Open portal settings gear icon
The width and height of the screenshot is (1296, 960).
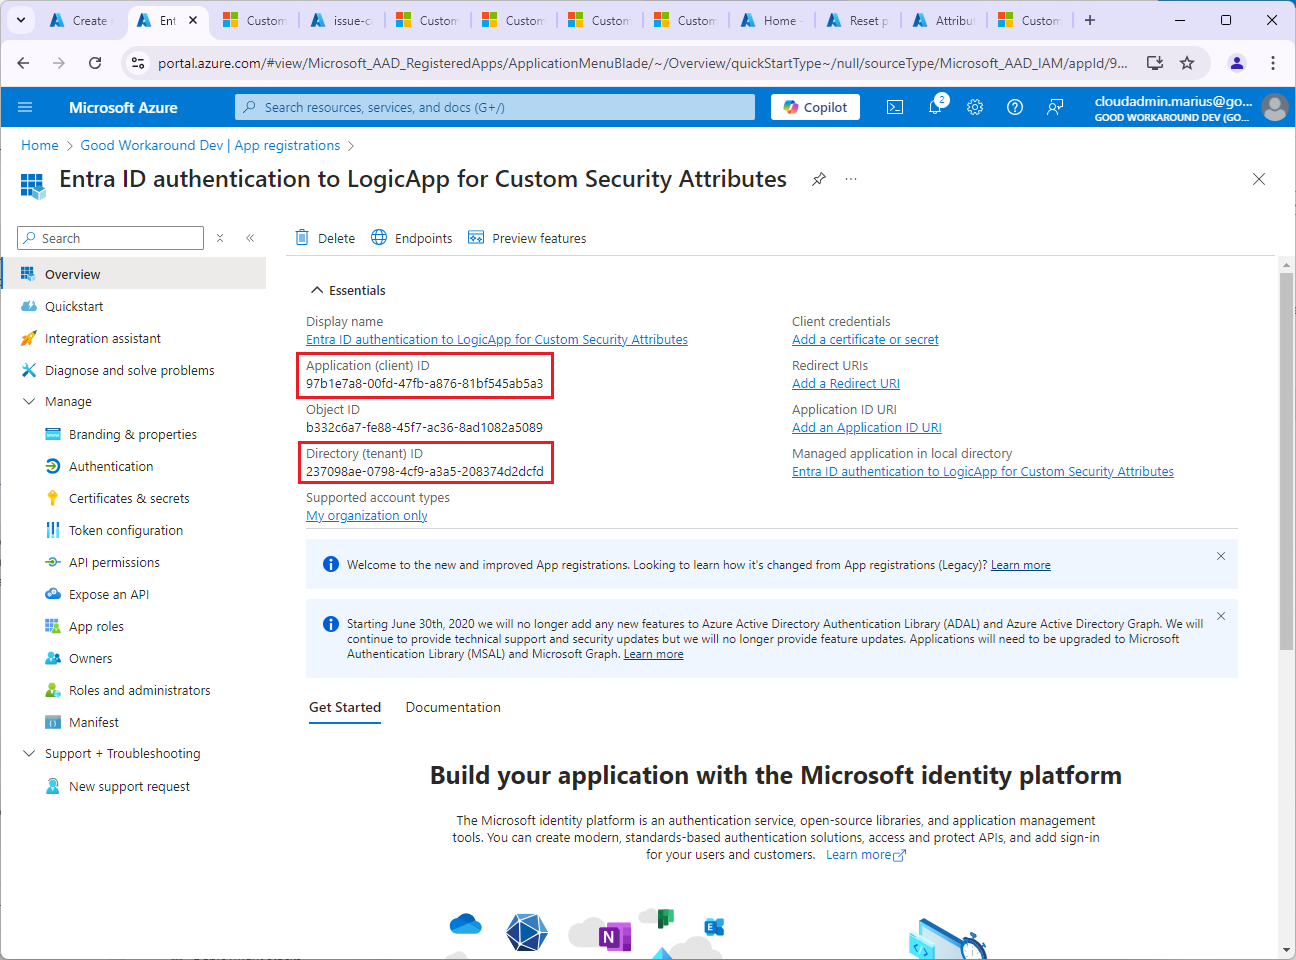[975, 107]
